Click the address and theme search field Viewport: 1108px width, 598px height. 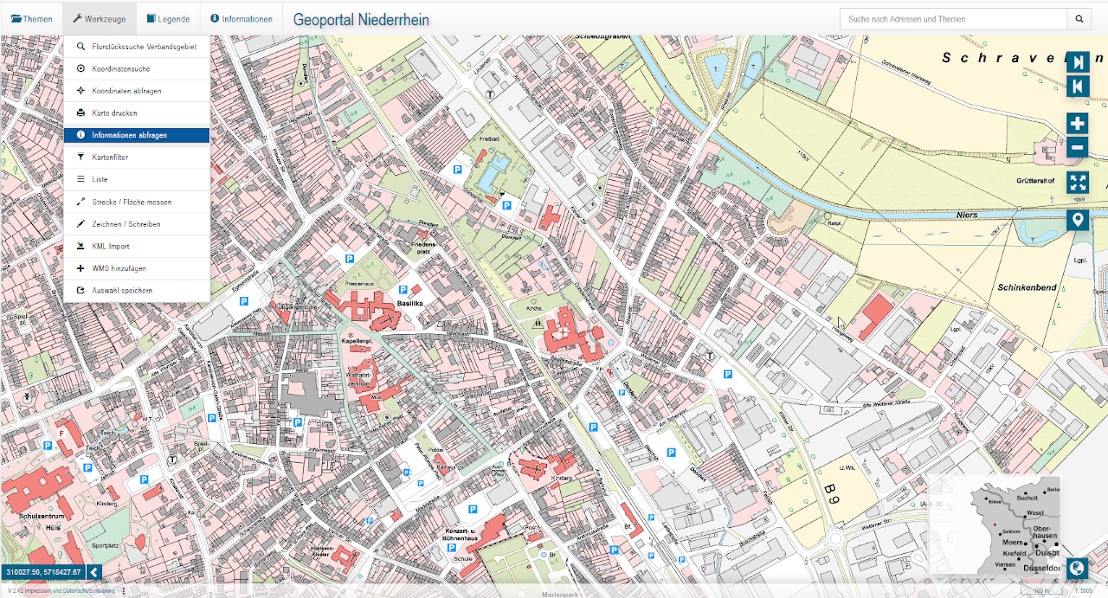click(953, 19)
